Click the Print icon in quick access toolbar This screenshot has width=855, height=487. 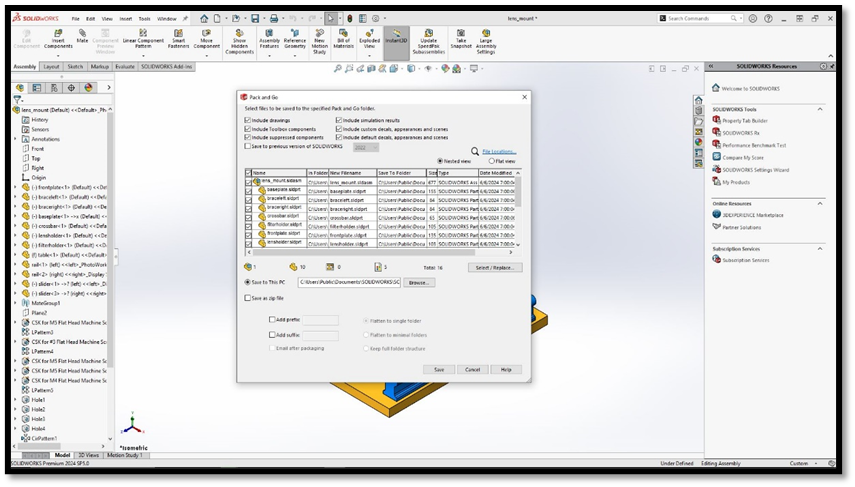274,19
